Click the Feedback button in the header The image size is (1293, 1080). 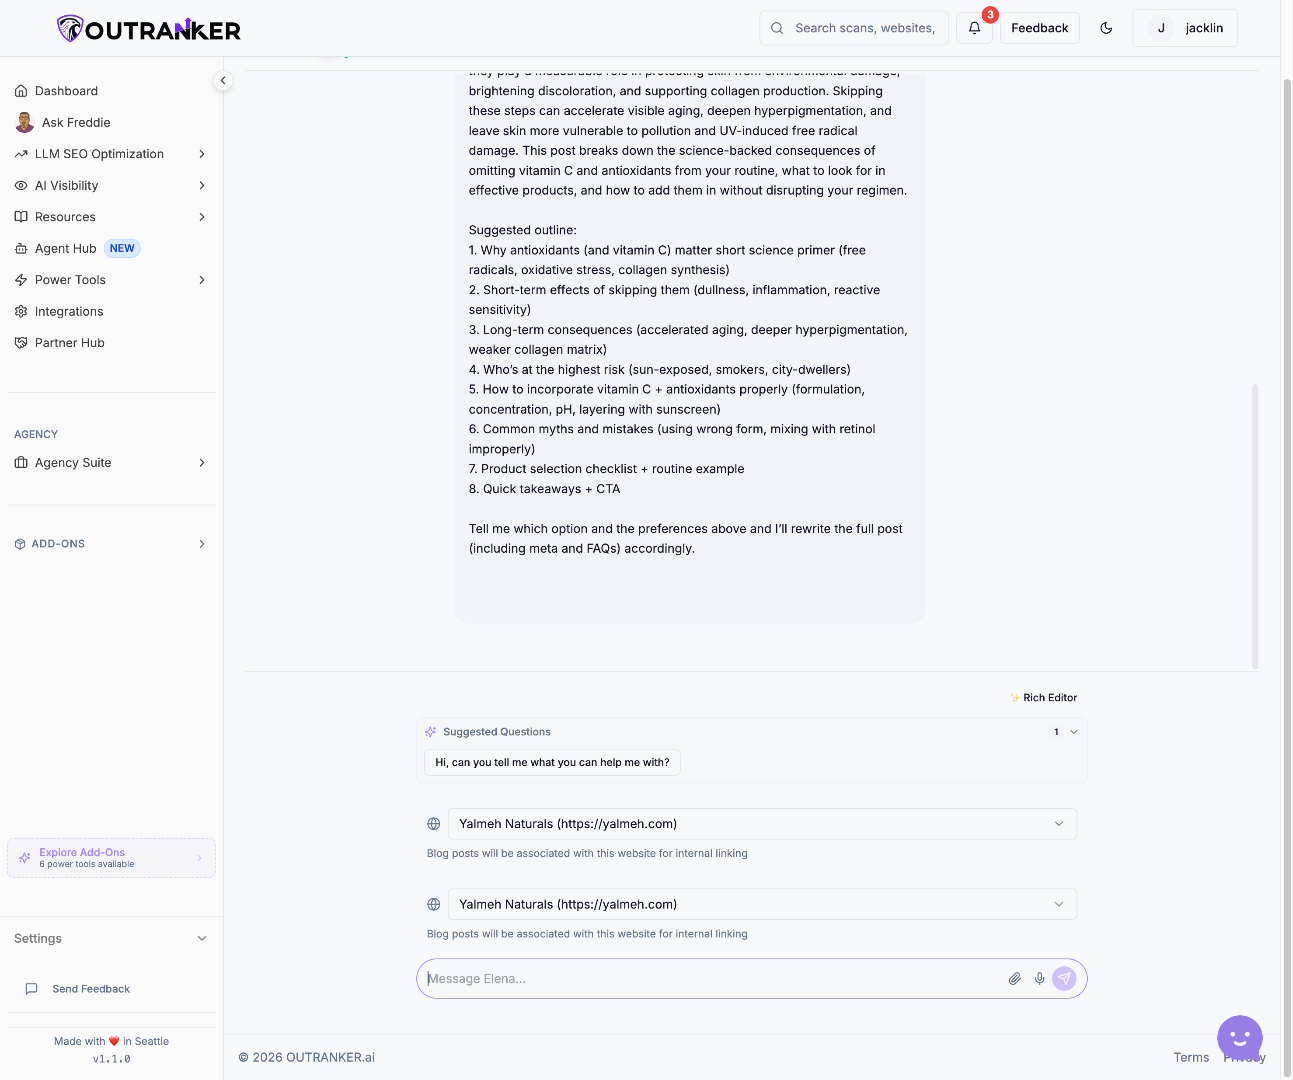pyautogui.click(x=1040, y=28)
